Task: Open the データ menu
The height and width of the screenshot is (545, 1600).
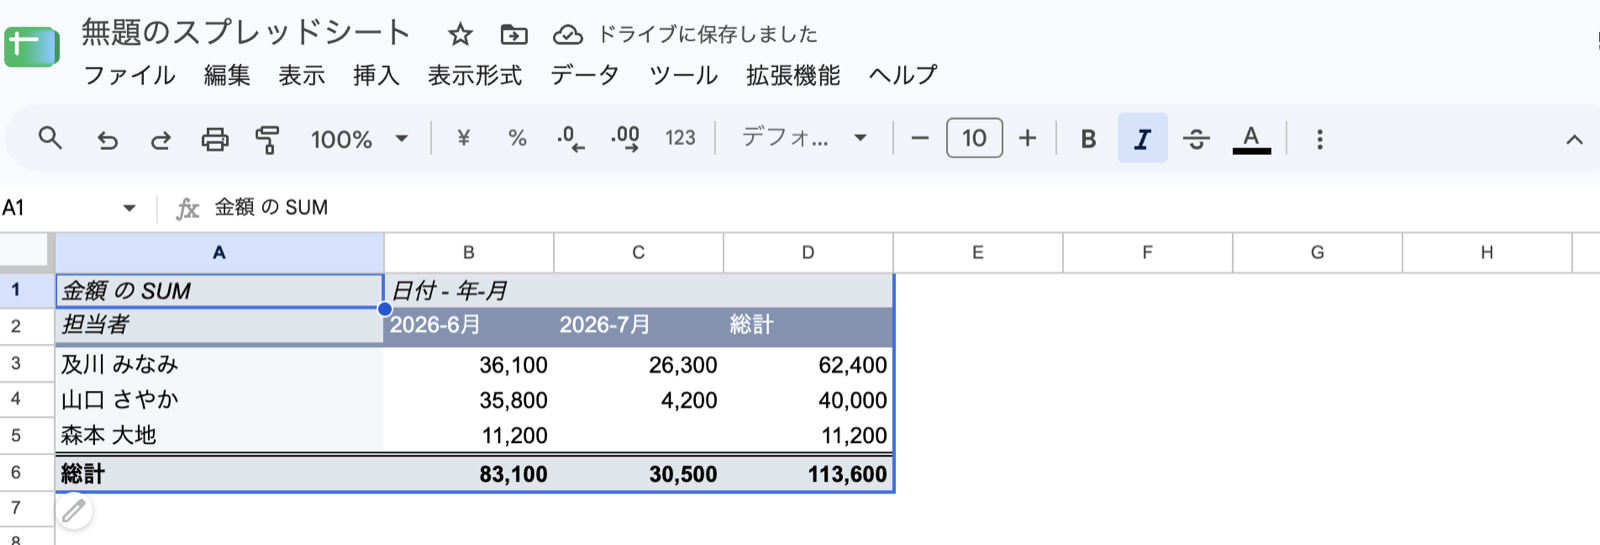Action: click(585, 75)
